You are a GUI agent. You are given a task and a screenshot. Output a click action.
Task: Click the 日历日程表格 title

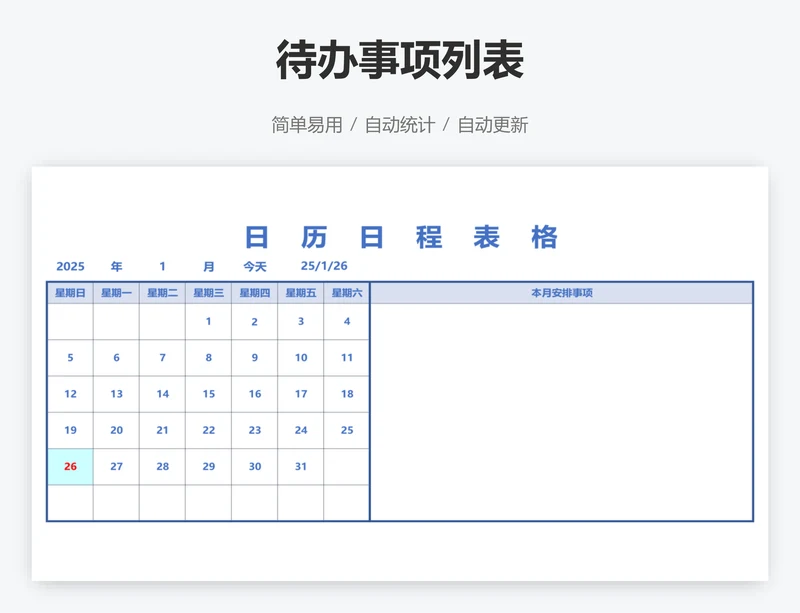point(401,237)
